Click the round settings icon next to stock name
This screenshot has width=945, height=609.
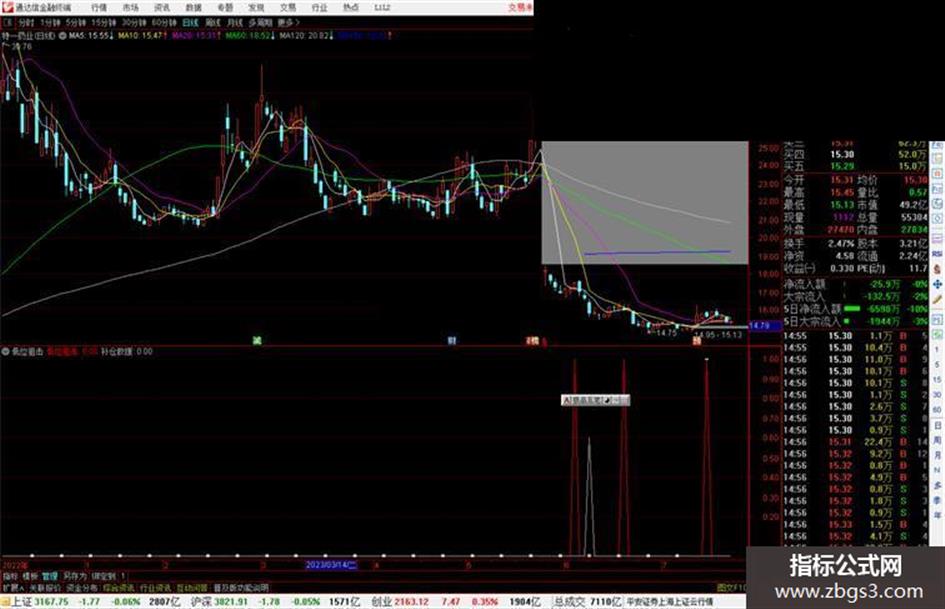click(63, 36)
